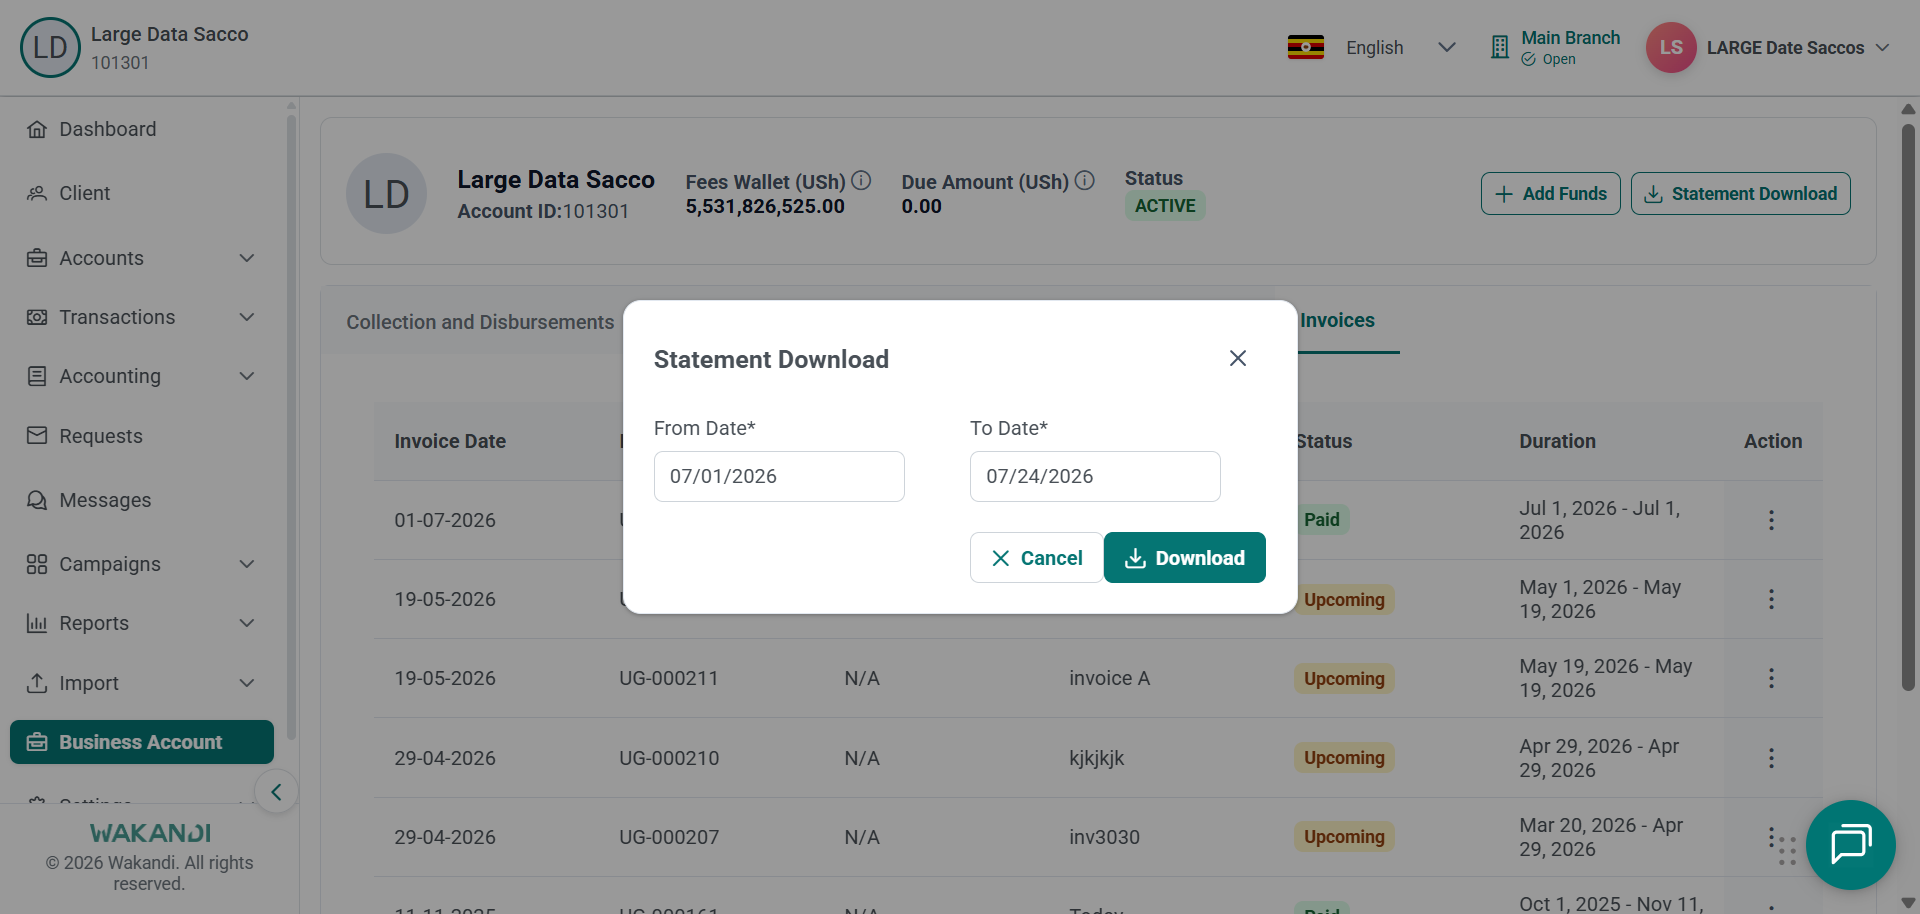
Task: Click invoice number UG-000210
Action: [669, 758]
